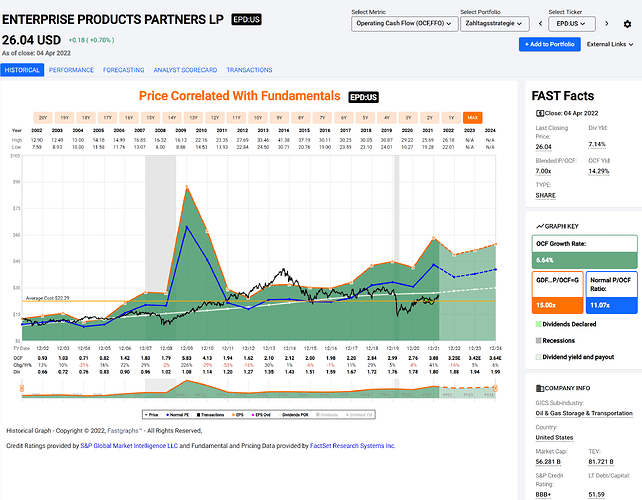The height and width of the screenshot is (500, 642).
Task: Toggle EPS series in chart legend
Action: (x=238, y=415)
